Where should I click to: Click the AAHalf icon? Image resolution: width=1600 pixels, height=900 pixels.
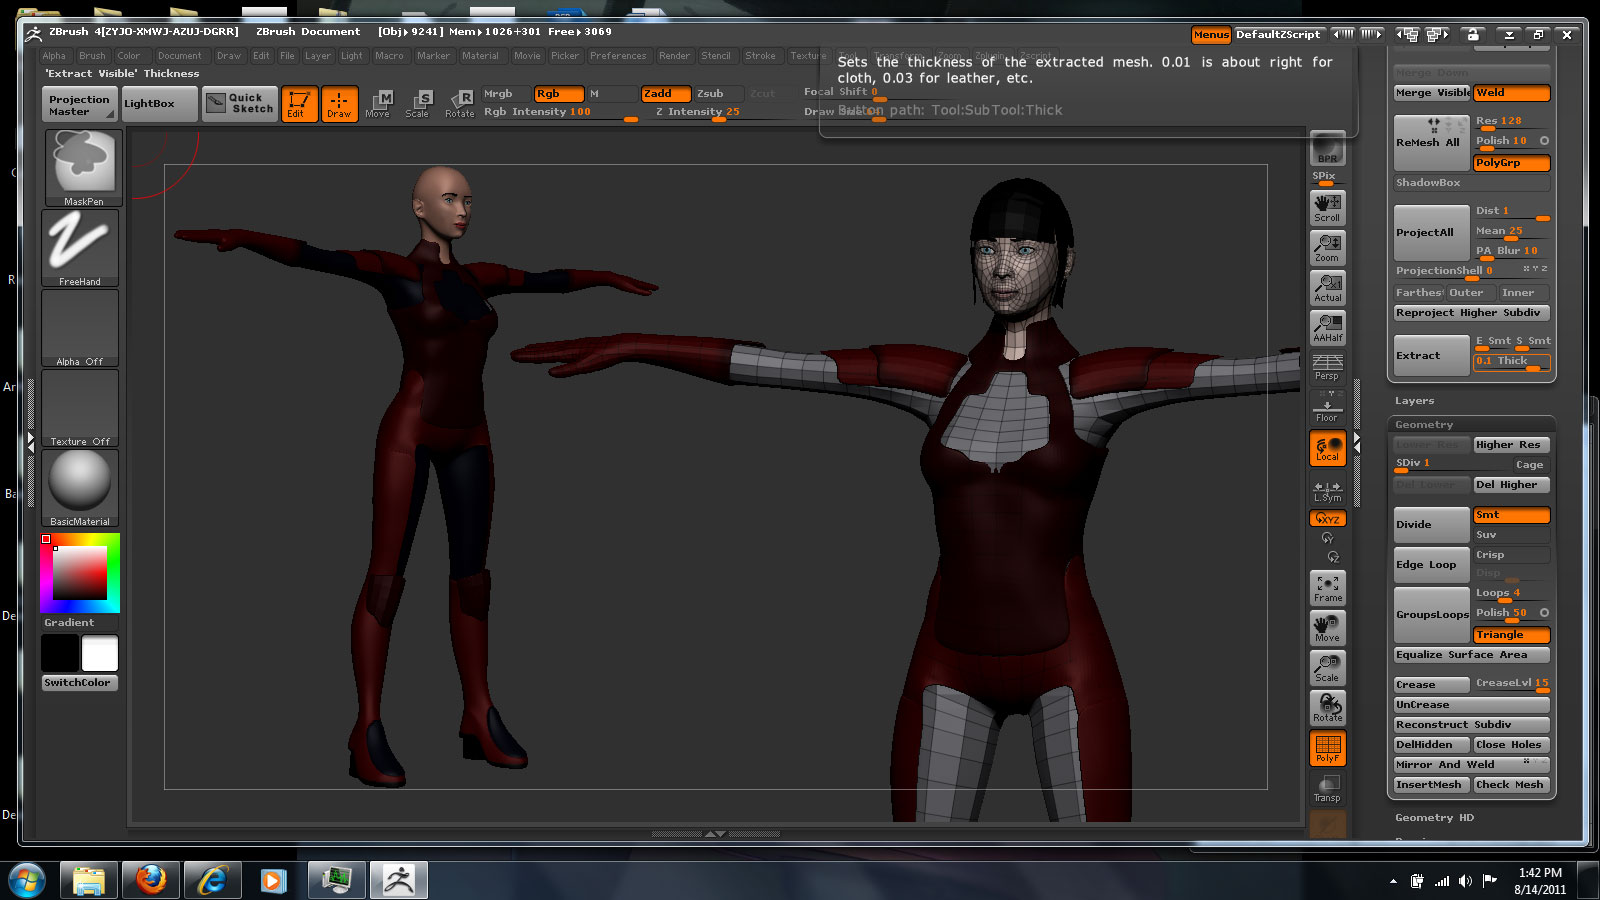tap(1327, 327)
